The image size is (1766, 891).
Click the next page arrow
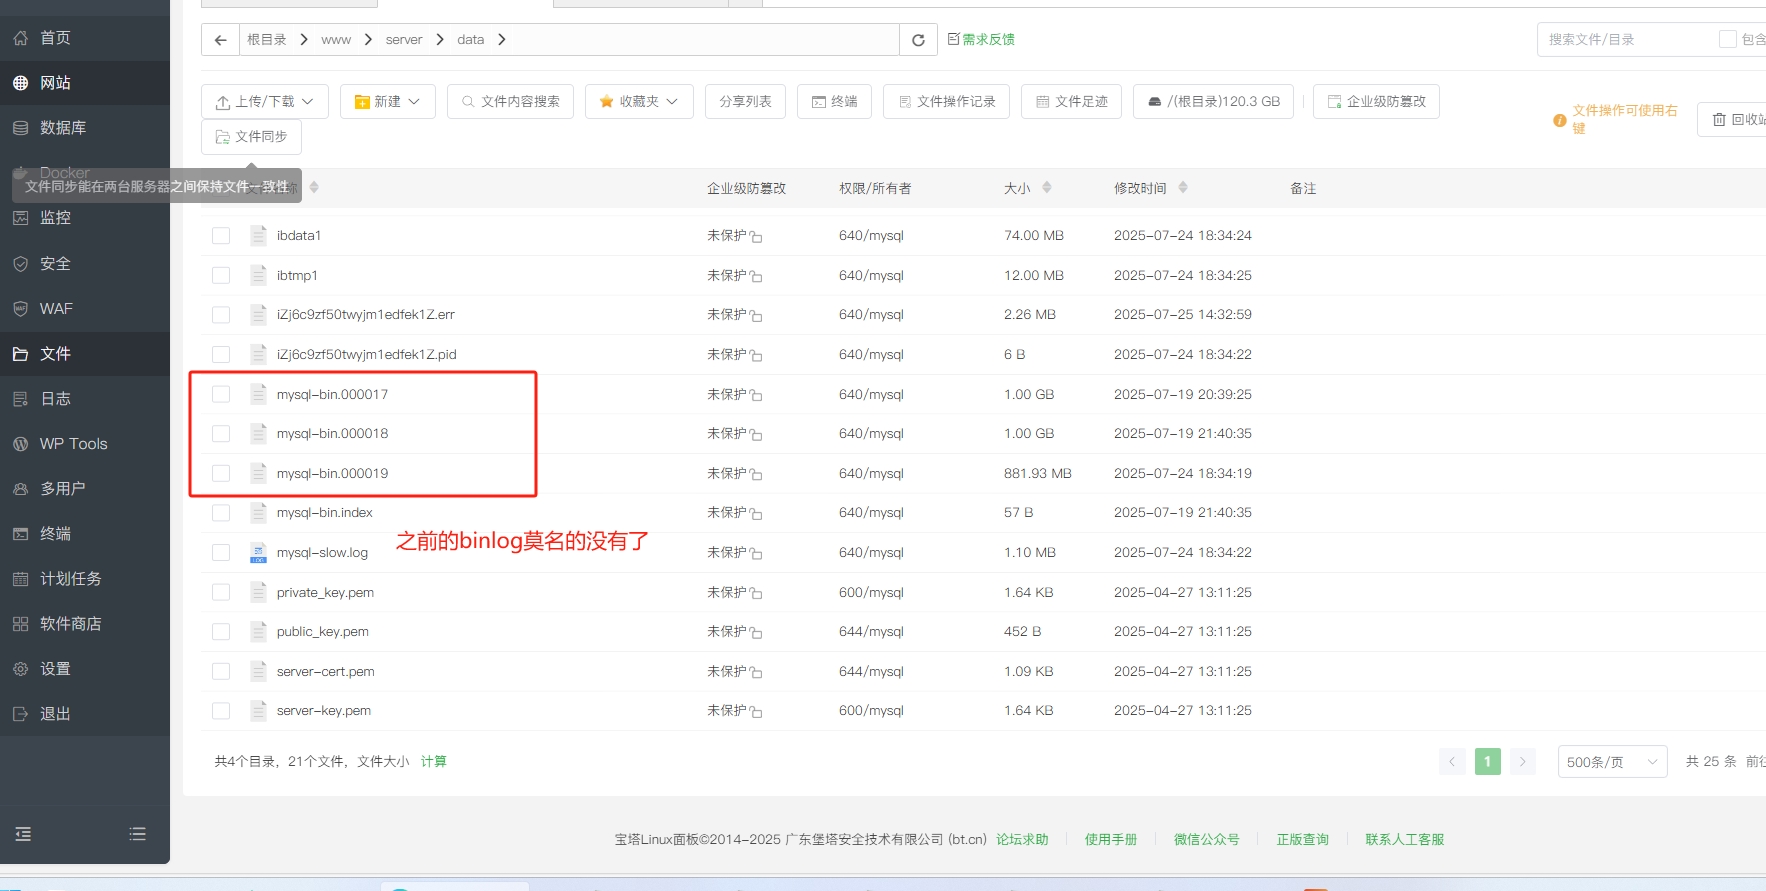pos(1523,762)
